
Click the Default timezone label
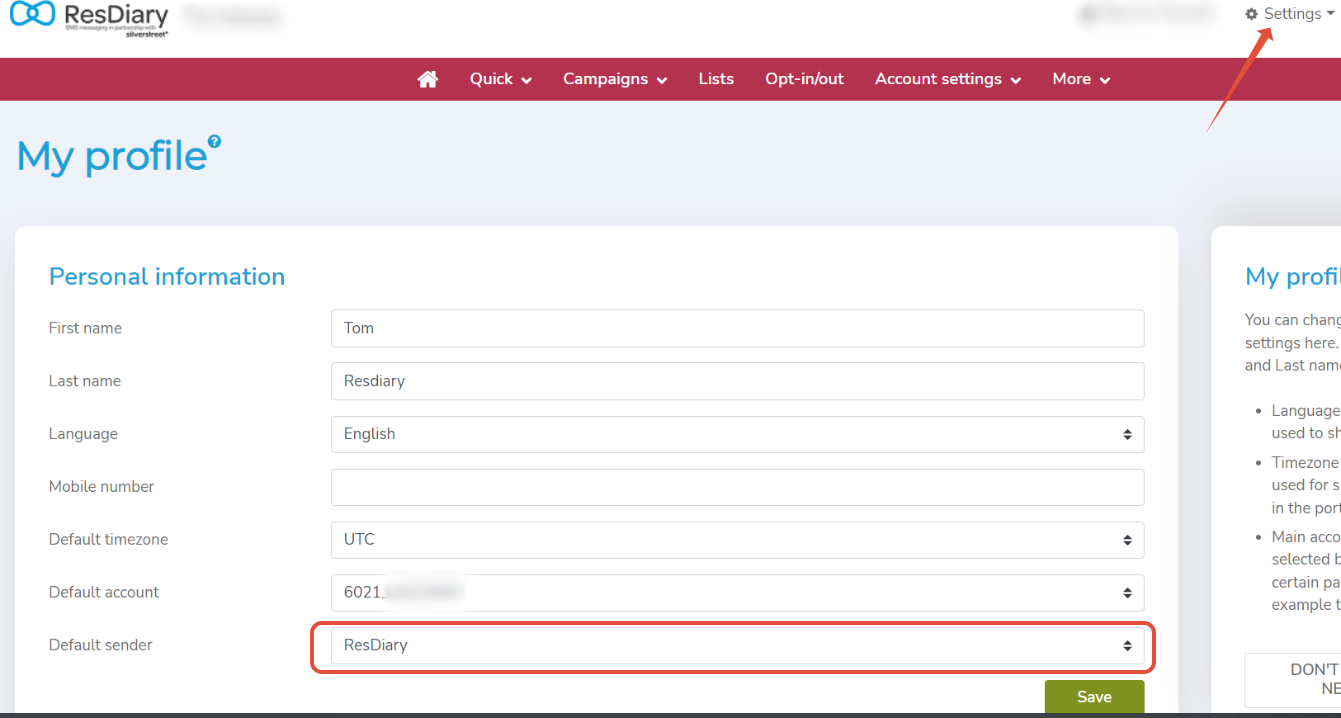pyautogui.click(x=108, y=539)
